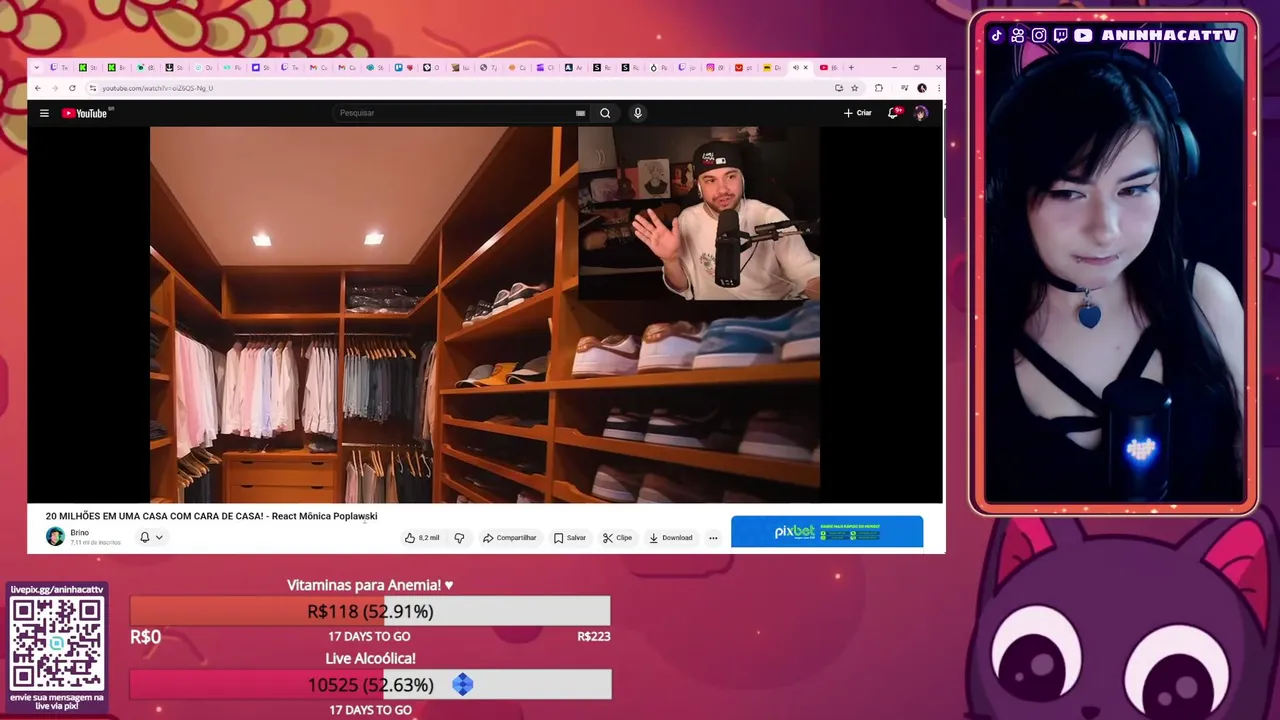The width and height of the screenshot is (1280, 720).
Task: Open the on-screen keyboard icon in search
Action: [x=580, y=113]
